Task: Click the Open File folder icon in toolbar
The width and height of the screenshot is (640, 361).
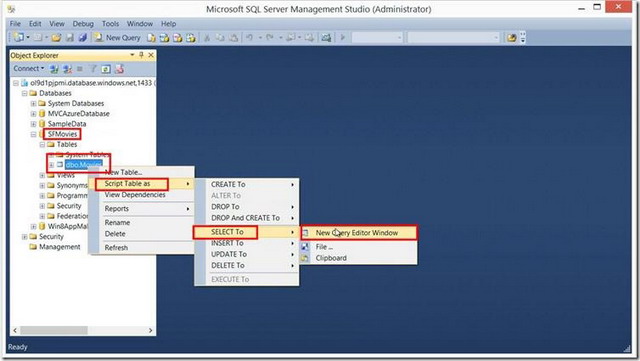Action: tap(56, 38)
